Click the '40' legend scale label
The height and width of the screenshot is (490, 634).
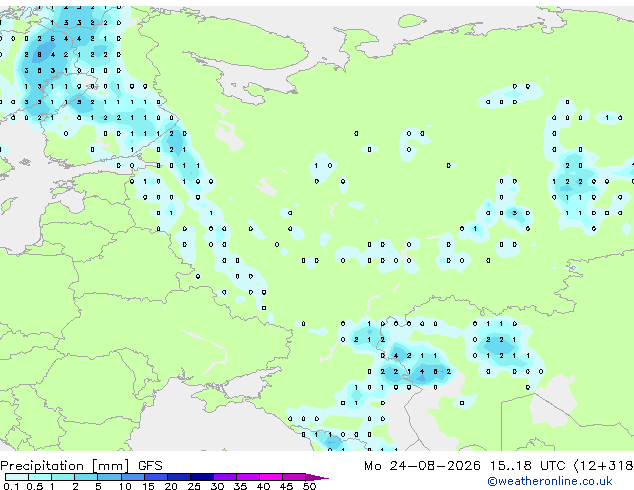coord(263,486)
